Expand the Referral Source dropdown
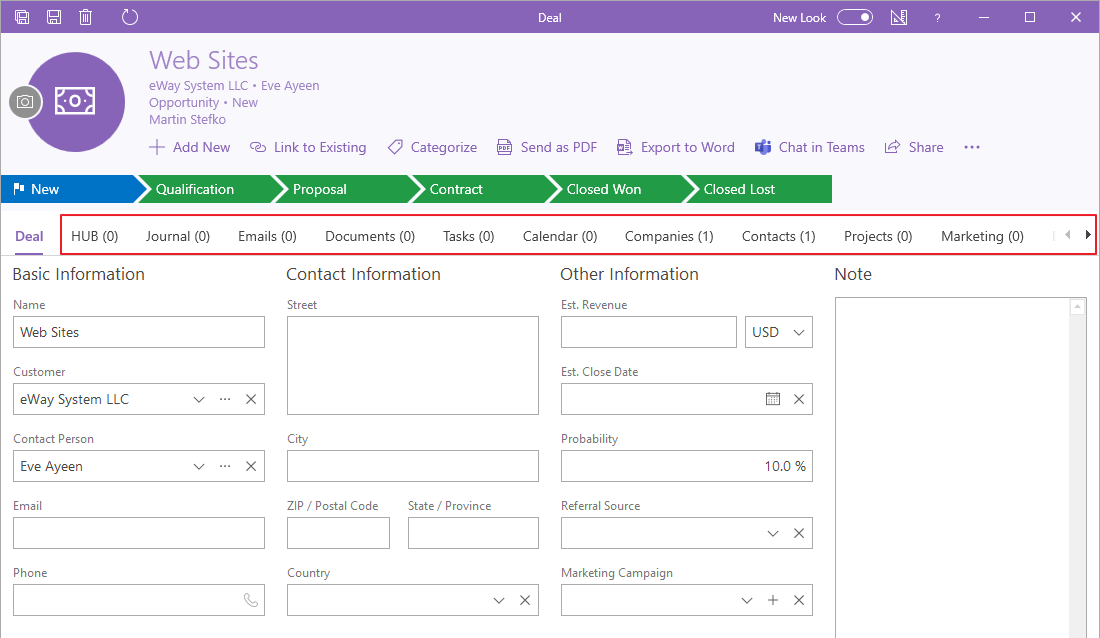 click(x=773, y=533)
